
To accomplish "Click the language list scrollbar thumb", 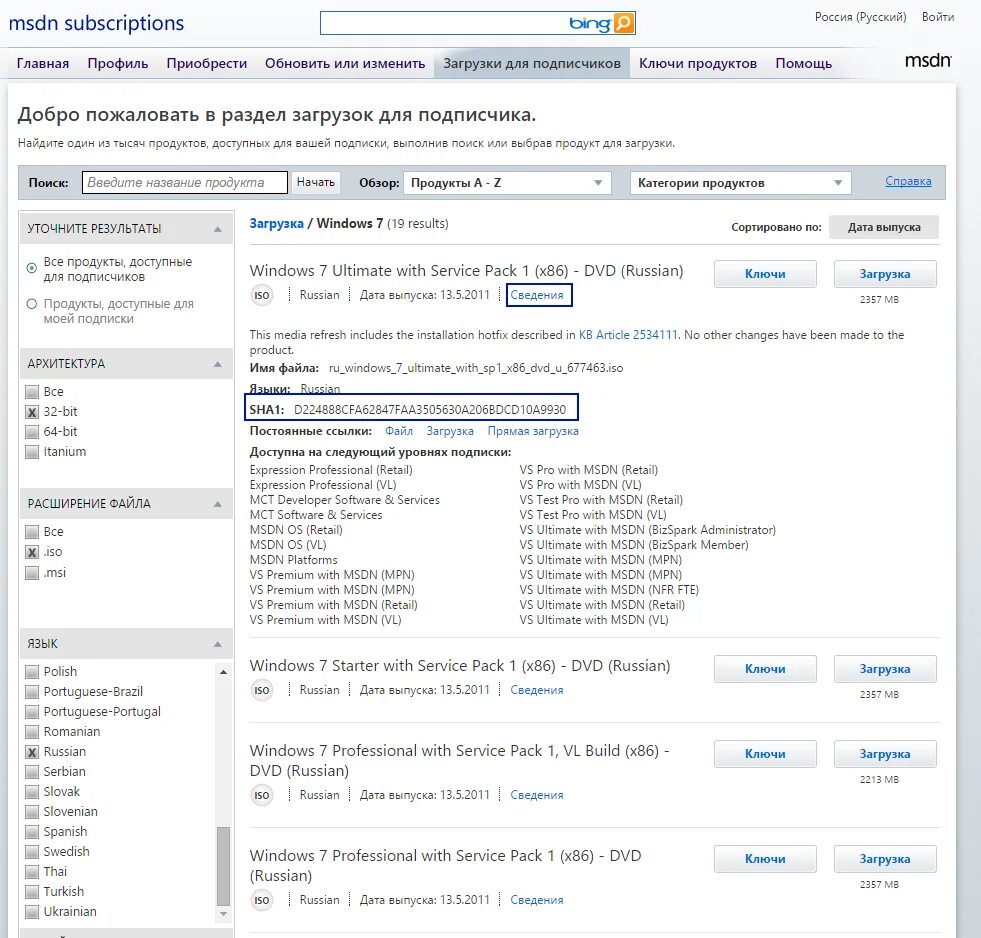I will click(x=223, y=867).
